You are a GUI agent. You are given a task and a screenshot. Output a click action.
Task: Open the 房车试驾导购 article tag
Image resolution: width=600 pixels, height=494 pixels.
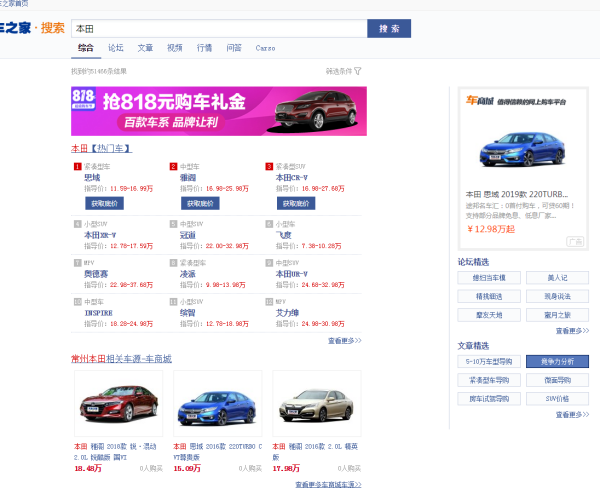(489, 399)
